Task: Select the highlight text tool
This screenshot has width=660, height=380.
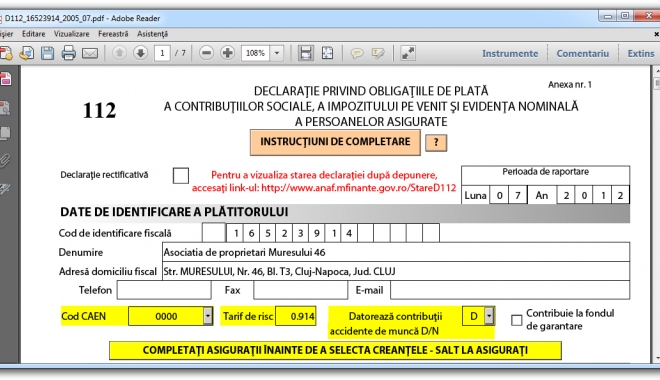Action: click(x=378, y=53)
